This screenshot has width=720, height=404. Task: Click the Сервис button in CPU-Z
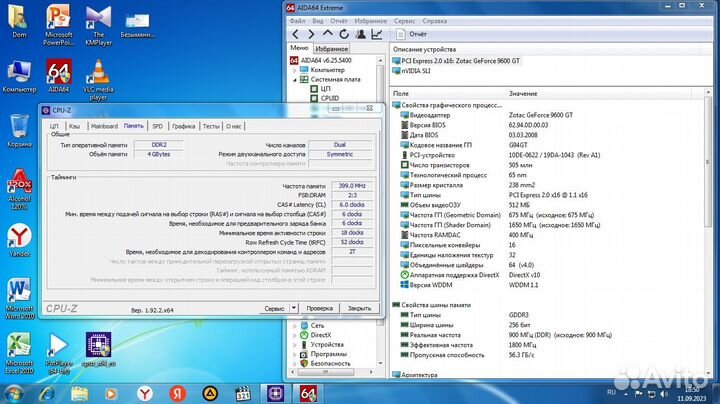275,309
